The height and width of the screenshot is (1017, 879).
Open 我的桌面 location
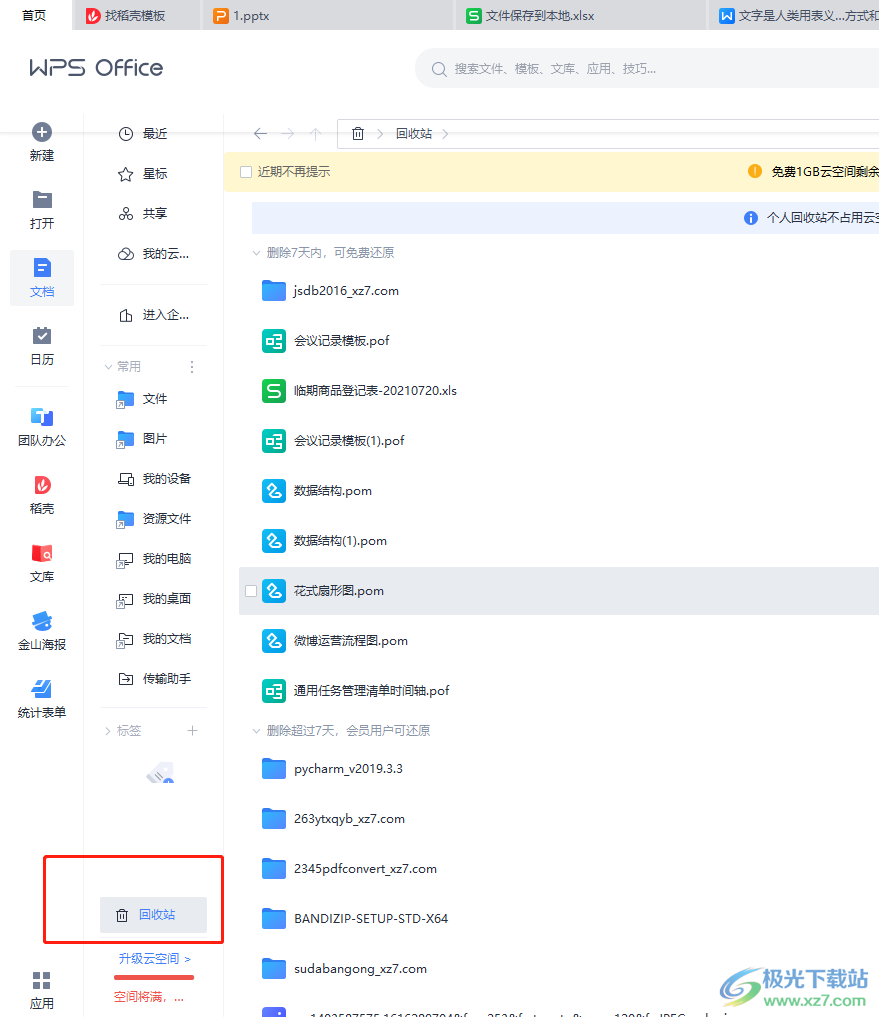point(154,599)
